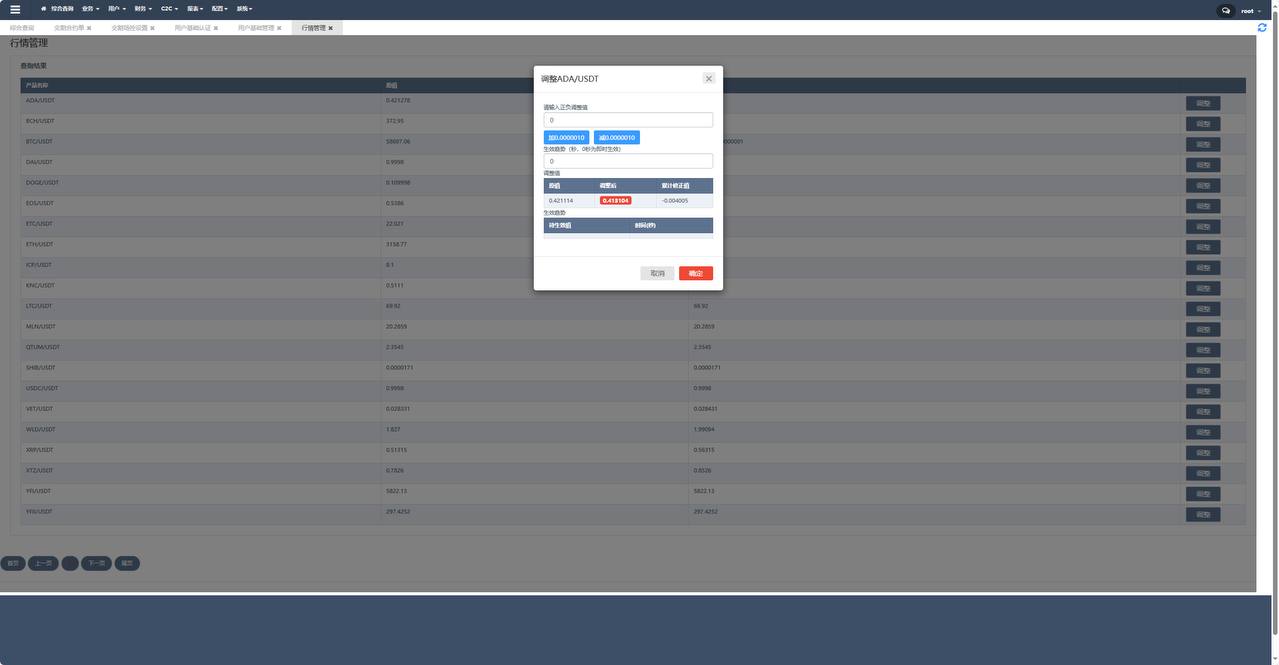Click the 减0.0000010 decrement button
This screenshot has width=1279, height=665.
tap(616, 138)
